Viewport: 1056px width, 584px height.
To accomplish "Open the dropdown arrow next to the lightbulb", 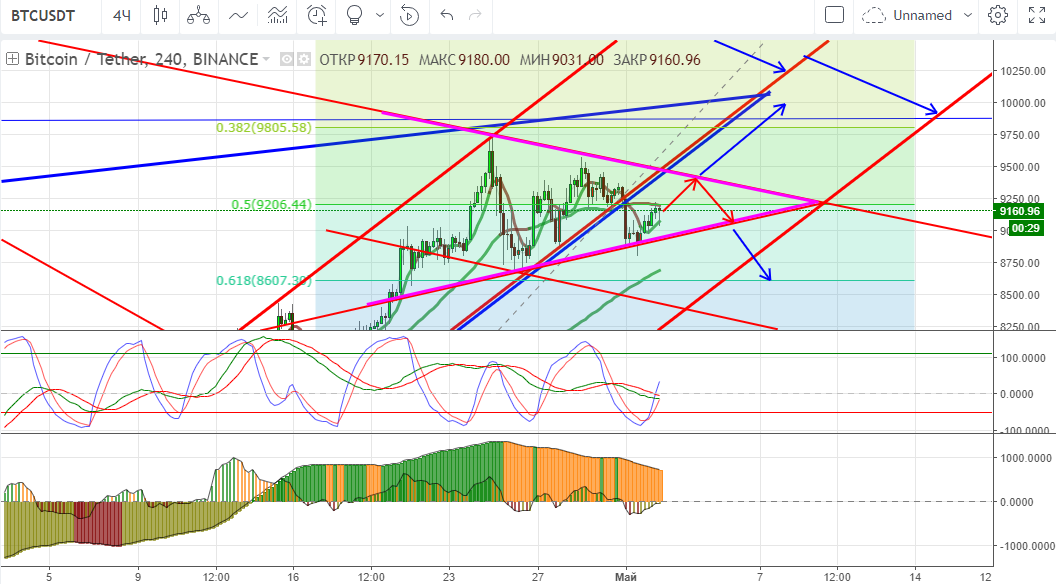I will [x=378, y=15].
